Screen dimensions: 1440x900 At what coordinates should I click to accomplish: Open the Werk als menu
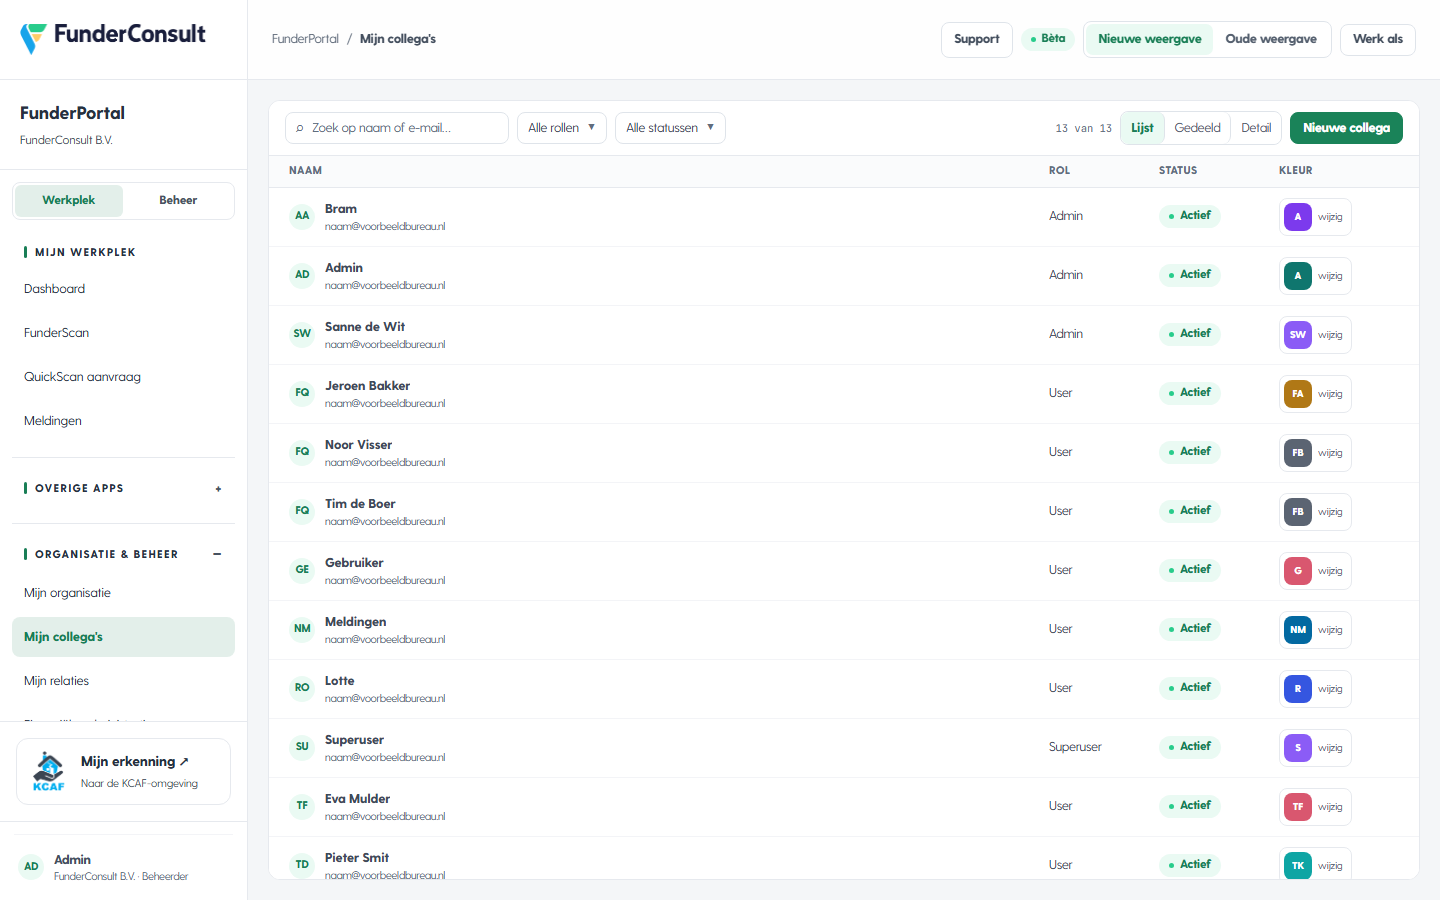point(1377,39)
